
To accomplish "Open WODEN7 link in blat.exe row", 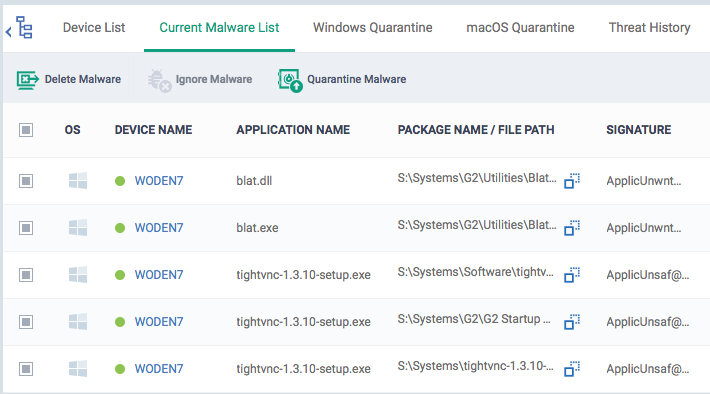I will coord(159,228).
